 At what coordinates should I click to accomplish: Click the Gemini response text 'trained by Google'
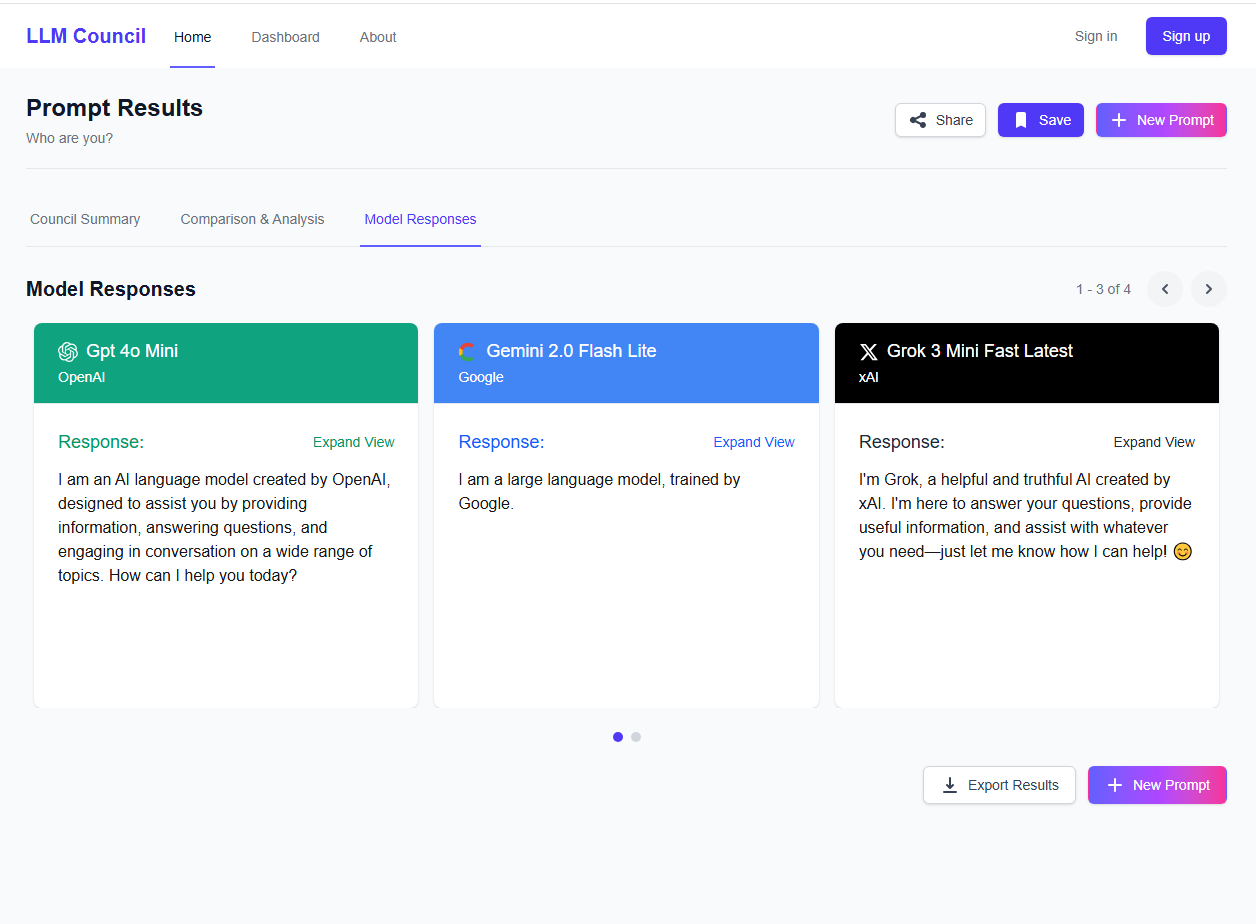[x=599, y=492]
